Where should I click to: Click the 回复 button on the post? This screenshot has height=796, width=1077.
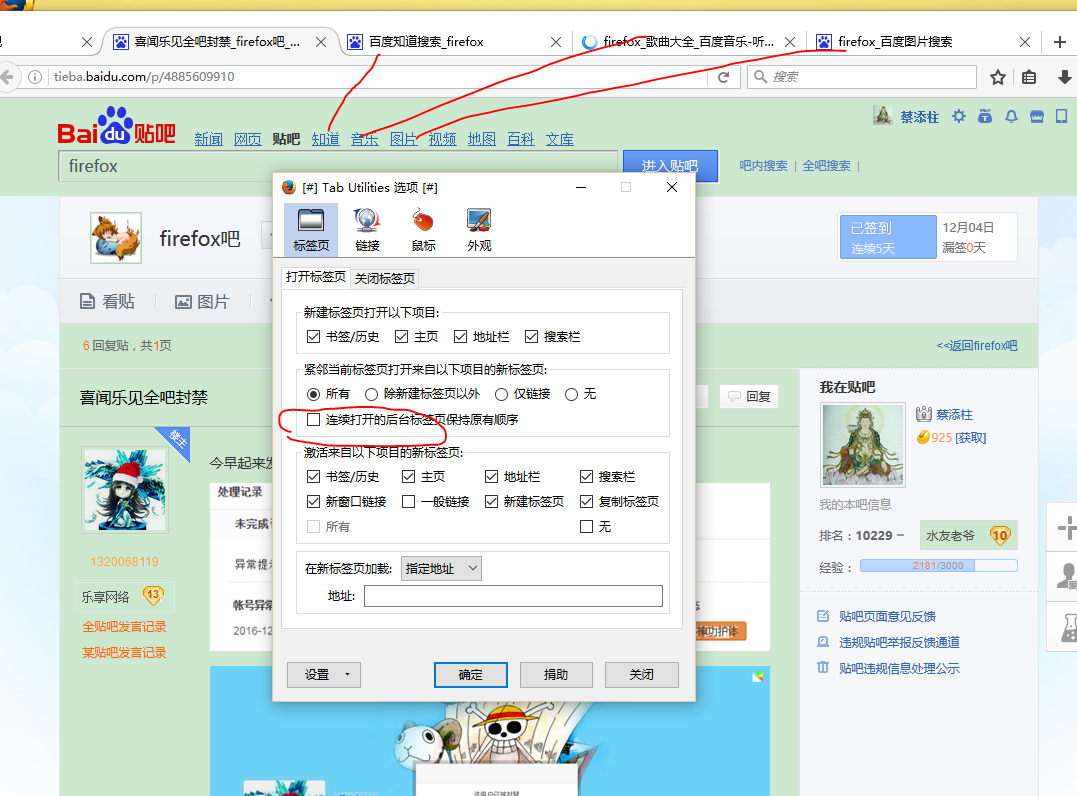[x=749, y=396]
